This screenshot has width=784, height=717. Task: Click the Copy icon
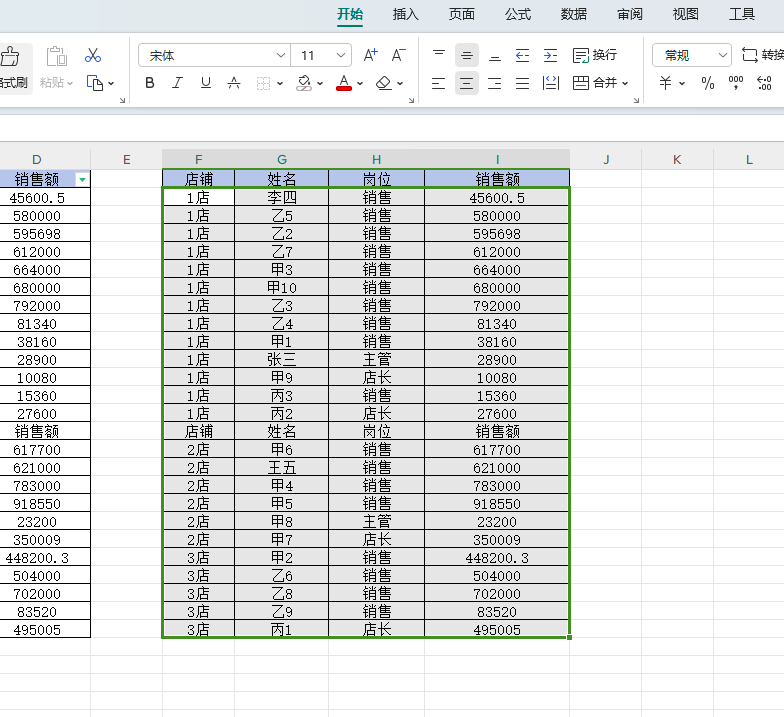tap(94, 83)
